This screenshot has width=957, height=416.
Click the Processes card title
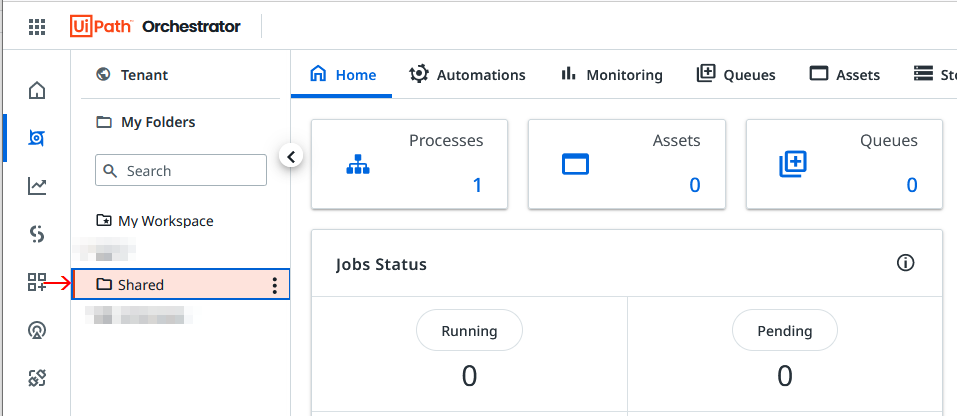(x=446, y=140)
